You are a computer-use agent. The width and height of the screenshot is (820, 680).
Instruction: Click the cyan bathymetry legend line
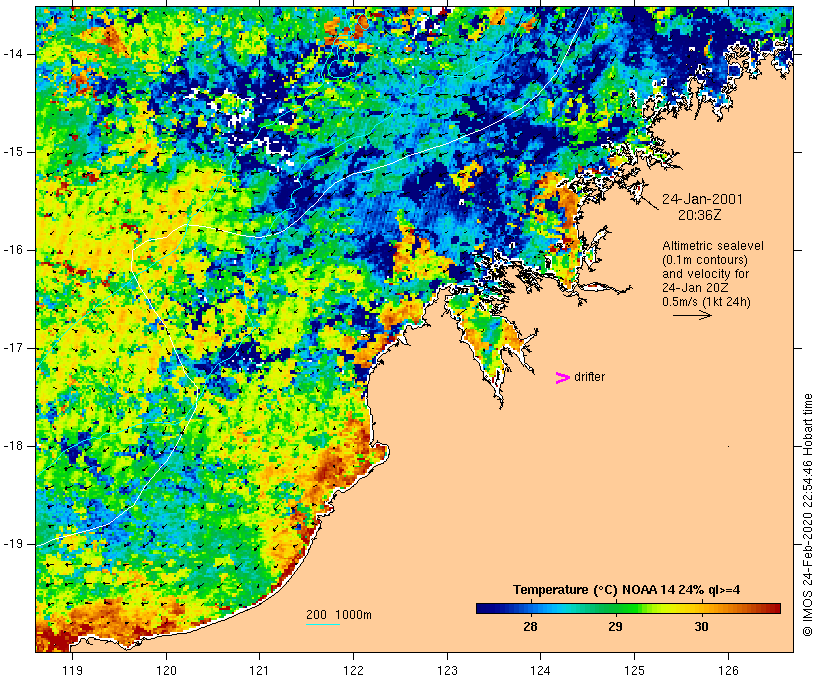click(323, 624)
